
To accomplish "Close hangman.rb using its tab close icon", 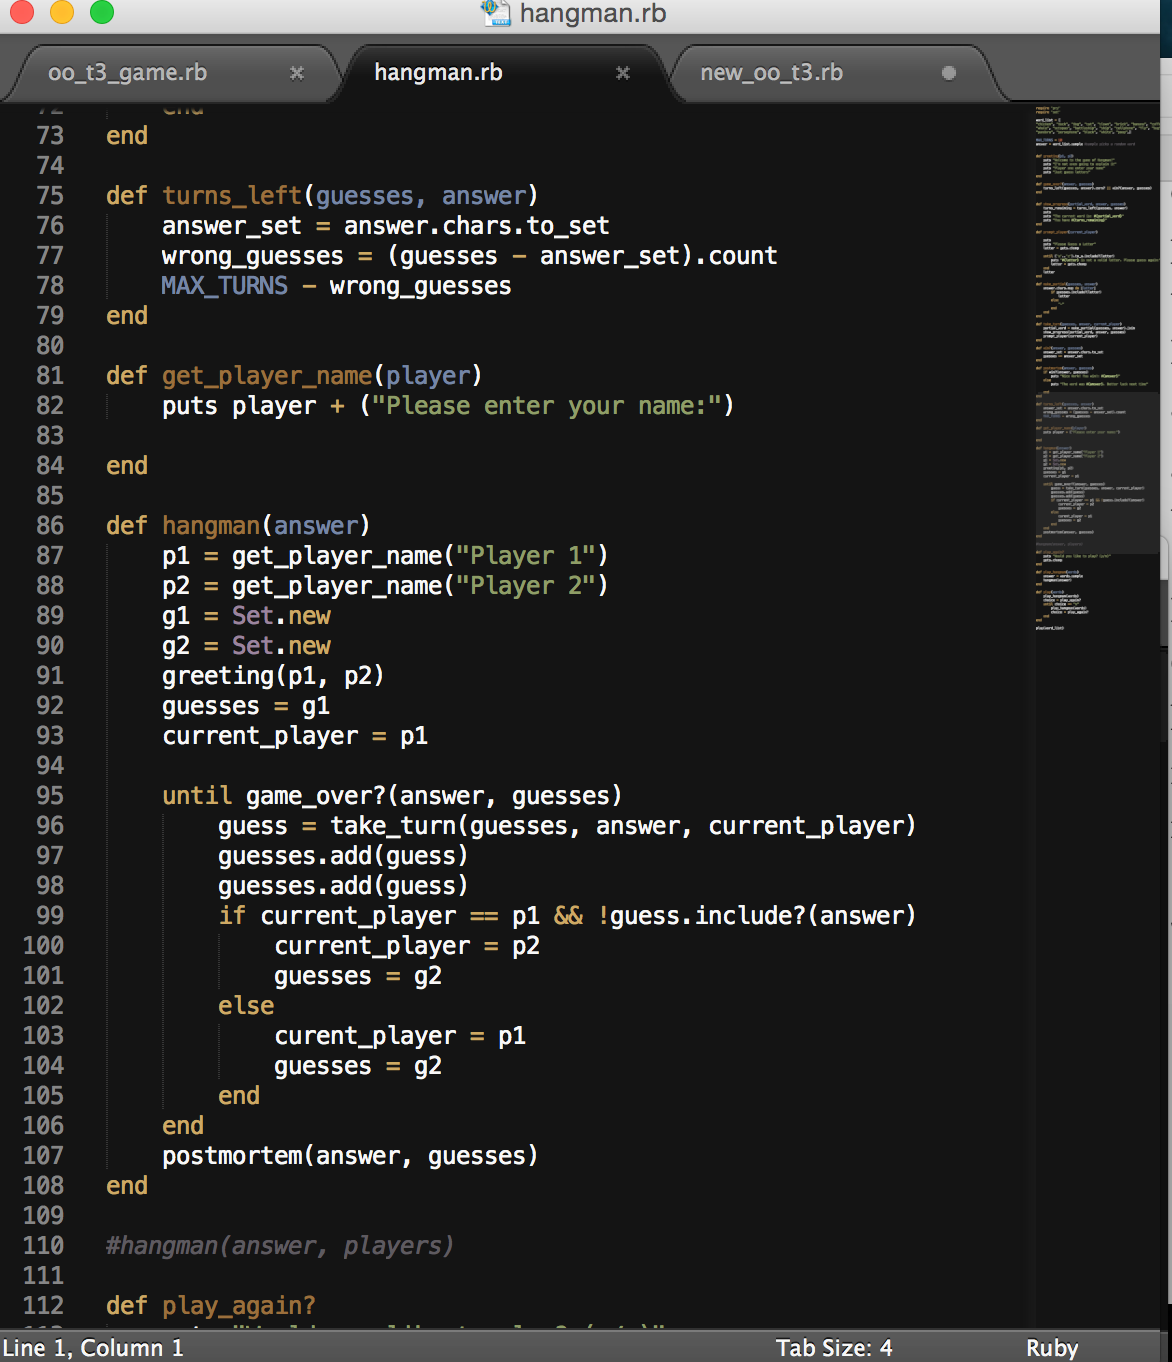I will point(623,73).
